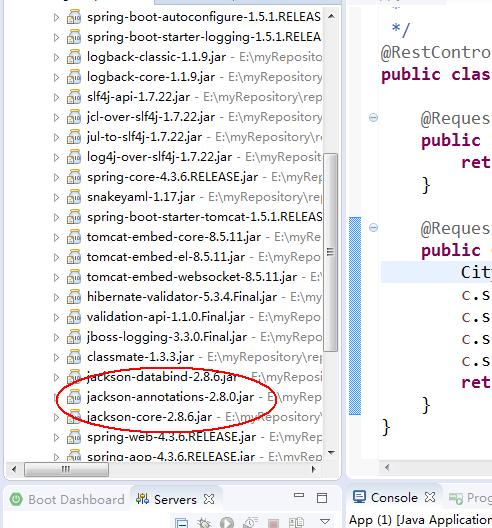Minimize the Servers view panel

tap(299, 495)
